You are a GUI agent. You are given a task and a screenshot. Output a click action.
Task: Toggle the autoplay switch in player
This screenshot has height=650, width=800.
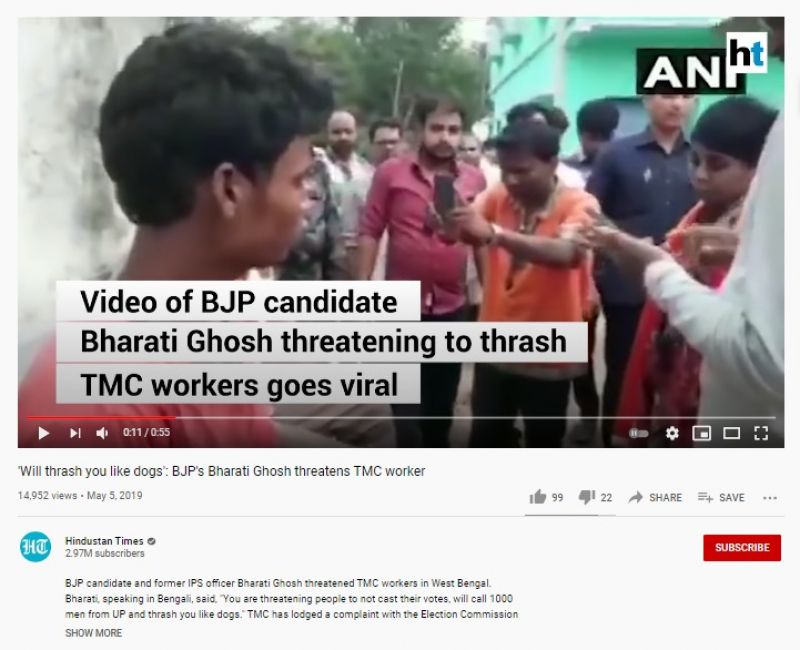[x=639, y=434]
